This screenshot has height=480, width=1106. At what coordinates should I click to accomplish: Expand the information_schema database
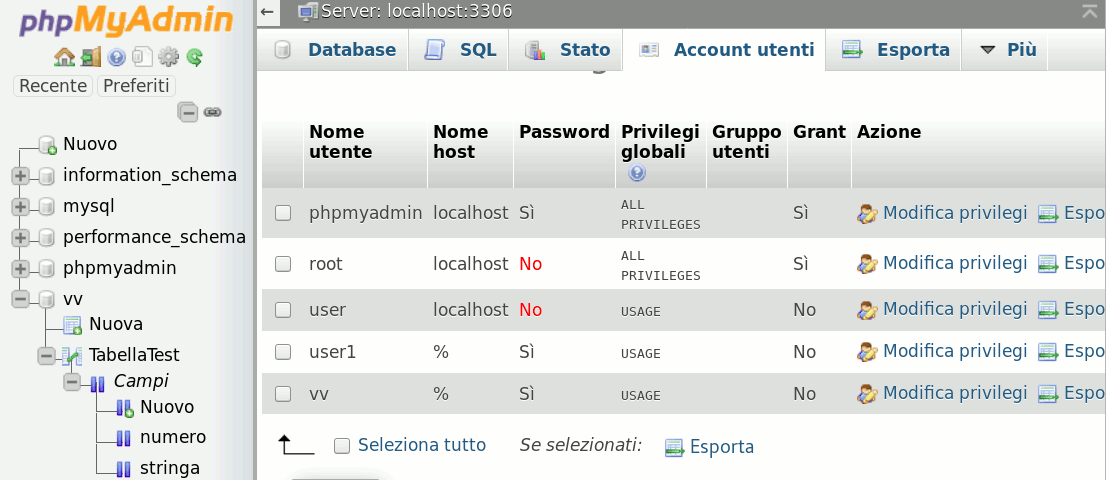tap(21, 176)
